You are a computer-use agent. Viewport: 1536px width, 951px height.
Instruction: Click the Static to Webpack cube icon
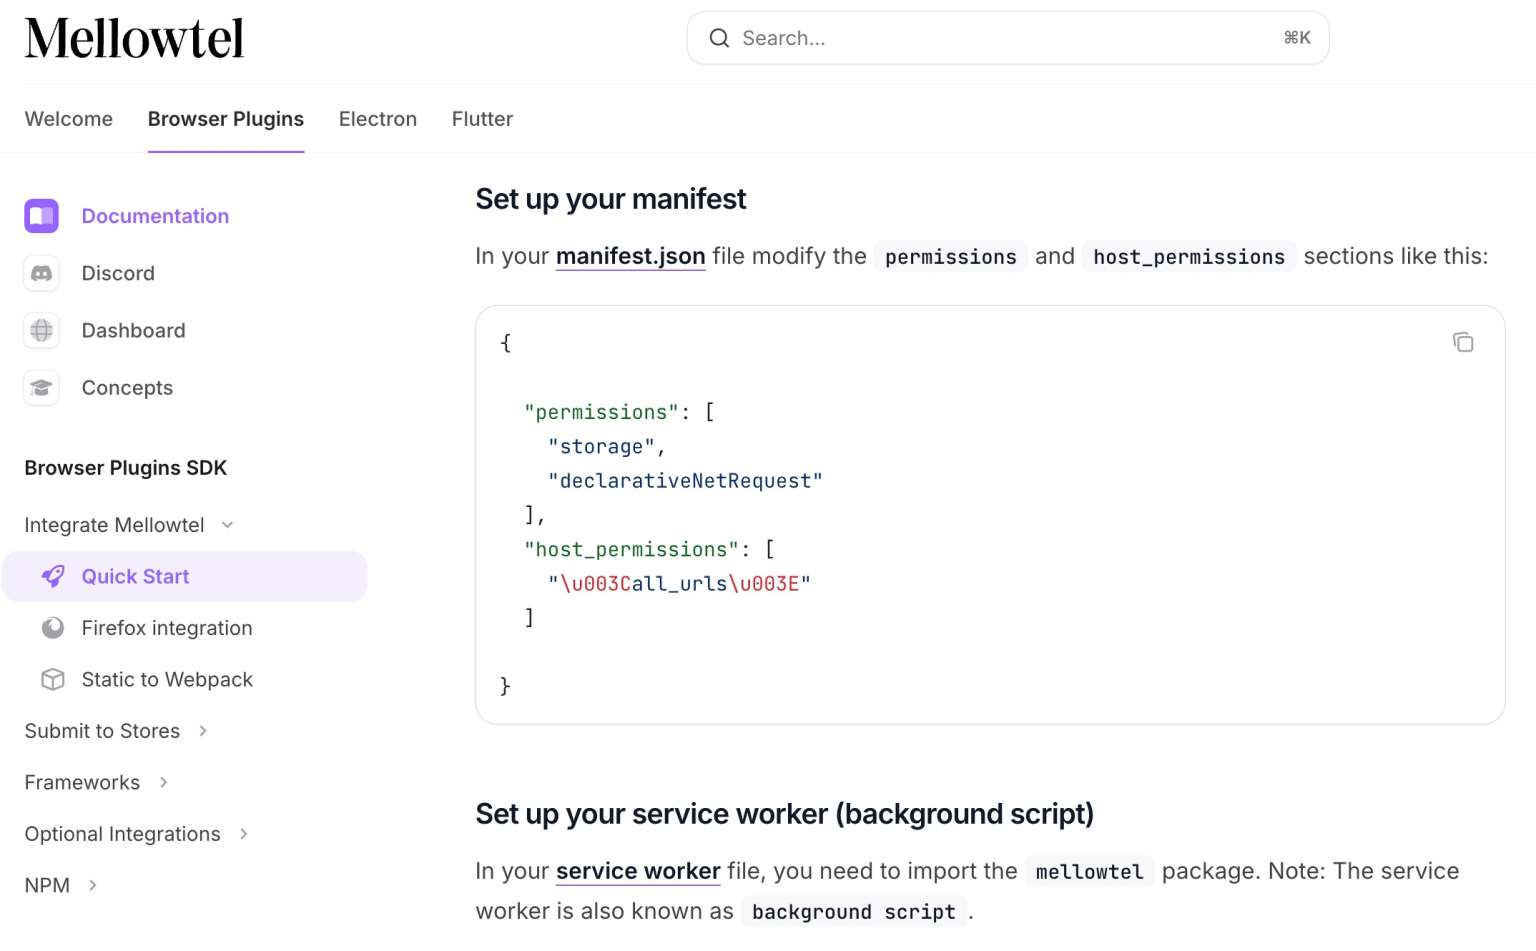[53, 680]
